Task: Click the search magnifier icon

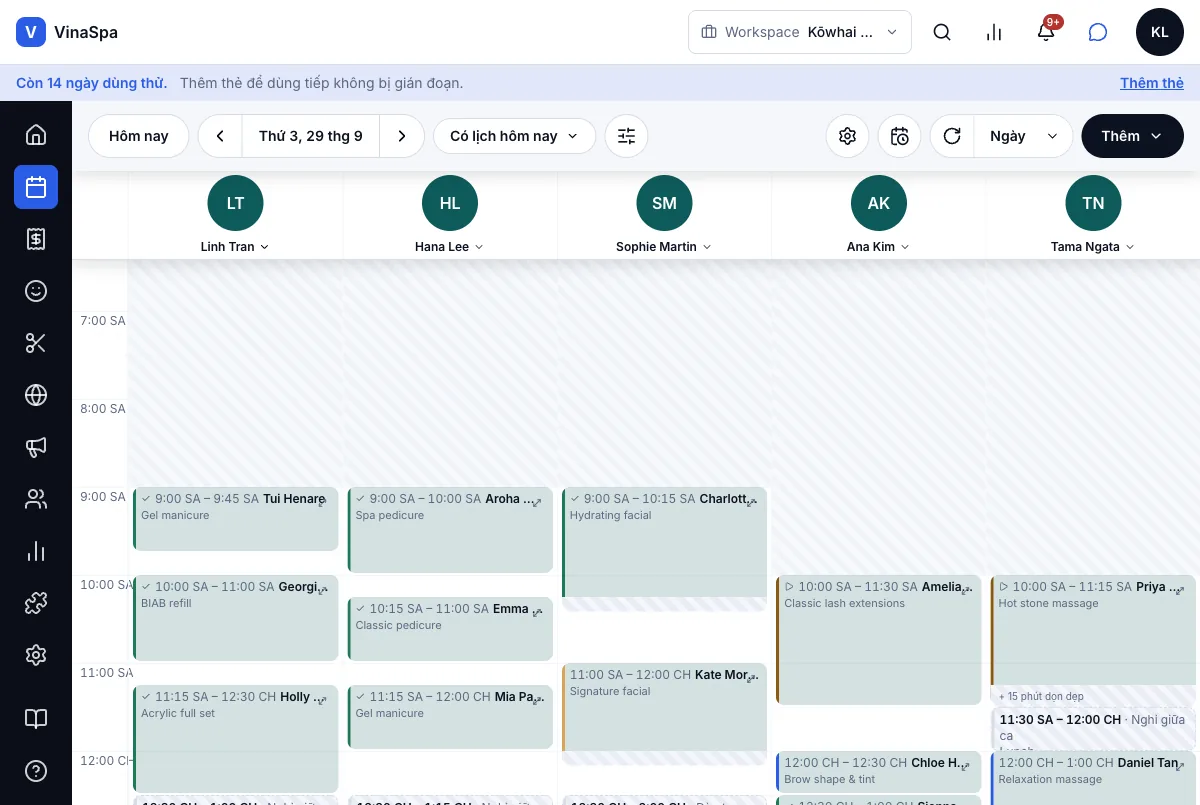Action: (942, 32)
